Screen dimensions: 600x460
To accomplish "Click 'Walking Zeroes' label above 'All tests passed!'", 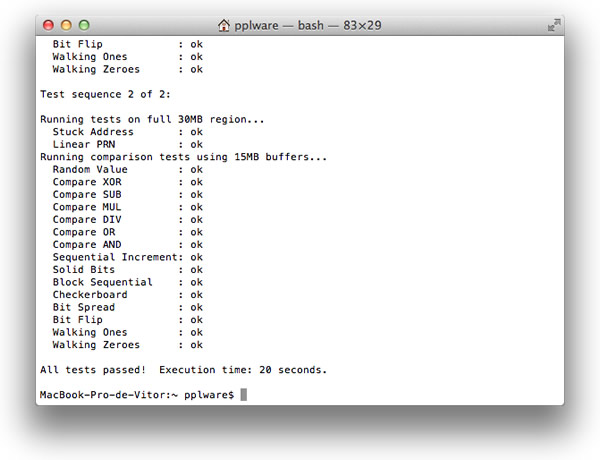I will point(96,345).
